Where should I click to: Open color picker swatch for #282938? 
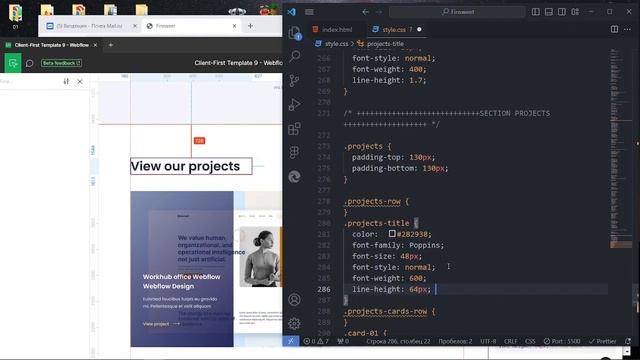(392, 233)
